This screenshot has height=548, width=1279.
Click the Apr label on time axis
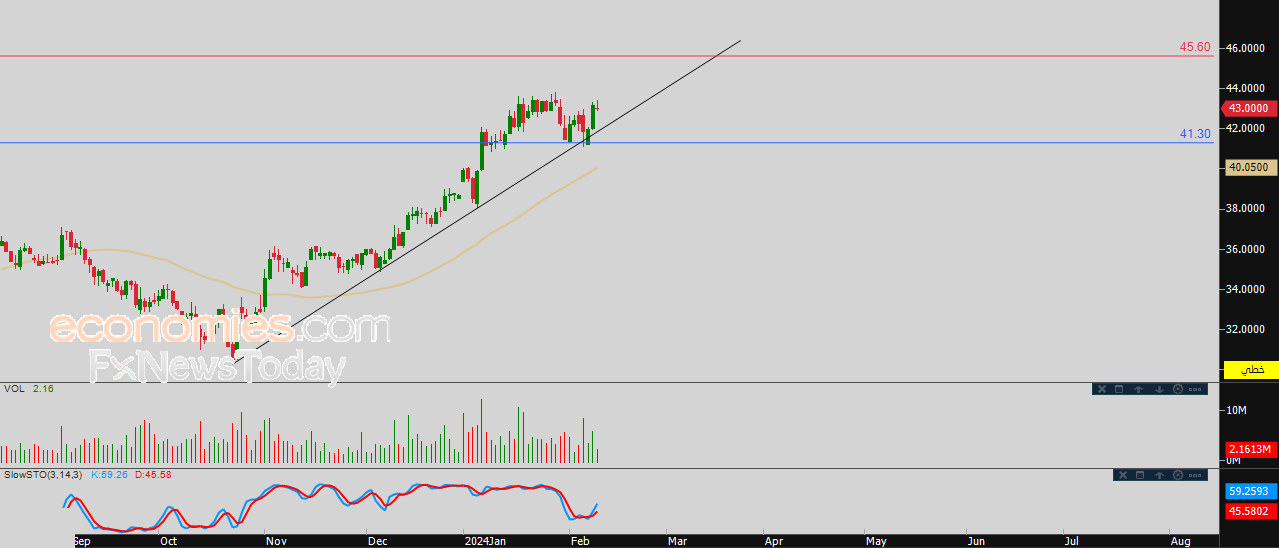(774, 541)
